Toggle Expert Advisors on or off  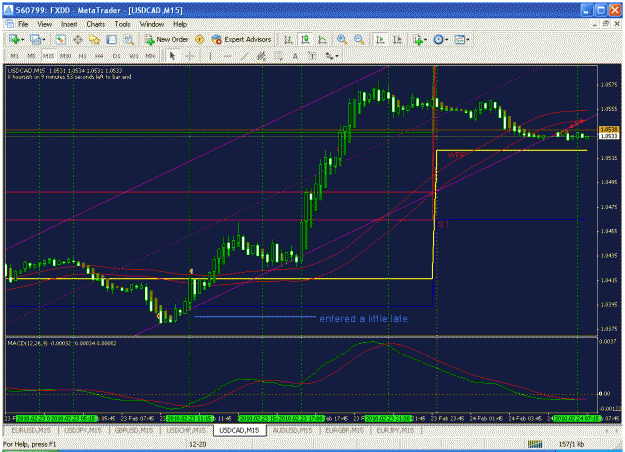coord(242,39)
